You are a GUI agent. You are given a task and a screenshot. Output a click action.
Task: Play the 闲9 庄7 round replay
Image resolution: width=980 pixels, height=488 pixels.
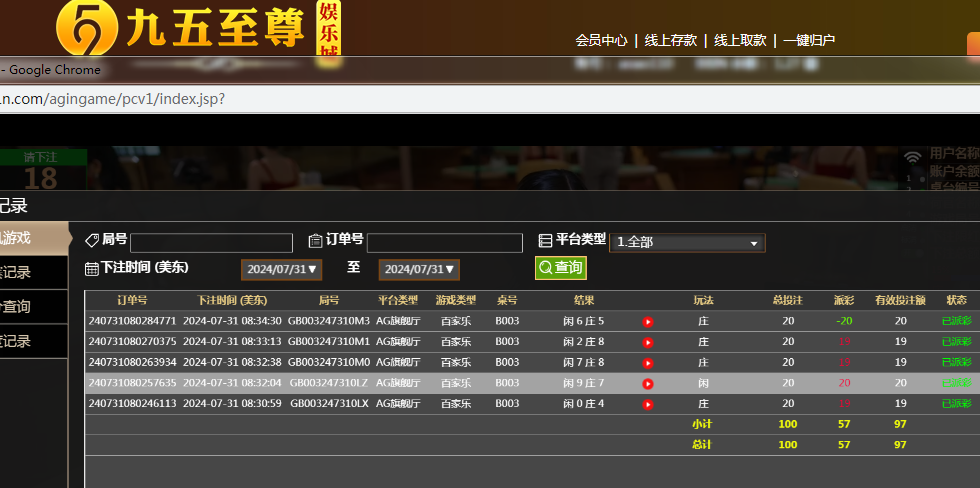point(647,383)
